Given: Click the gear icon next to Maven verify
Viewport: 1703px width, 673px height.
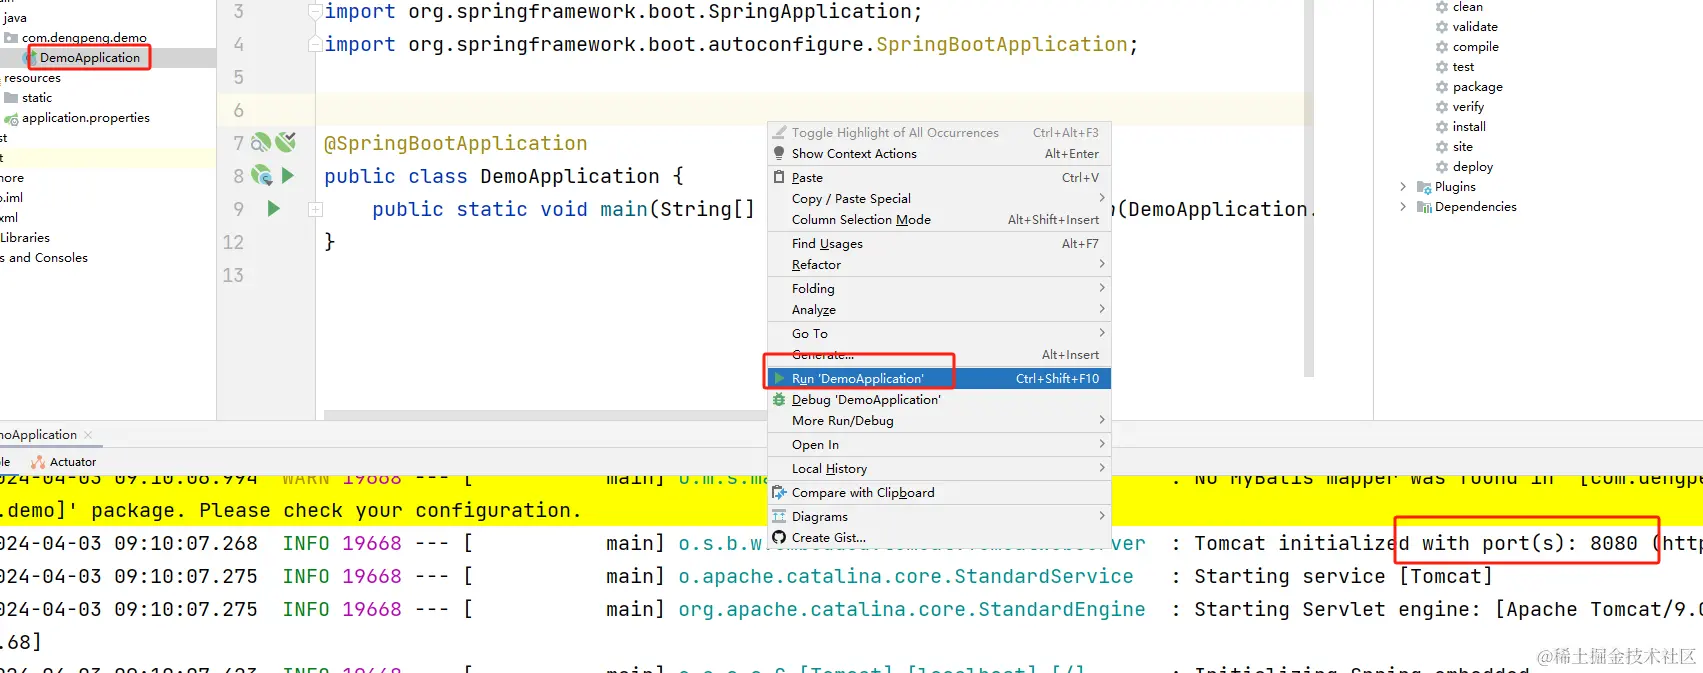Looking at the screenshot, I should pos(1442,107).
